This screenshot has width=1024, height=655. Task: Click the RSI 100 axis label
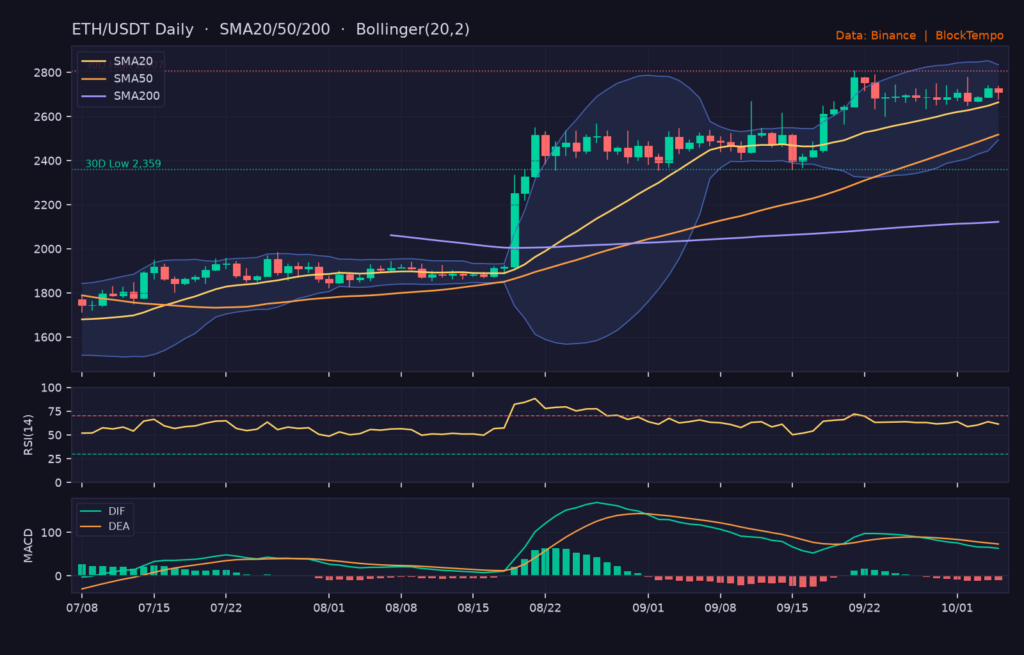[x=52, y=388]
